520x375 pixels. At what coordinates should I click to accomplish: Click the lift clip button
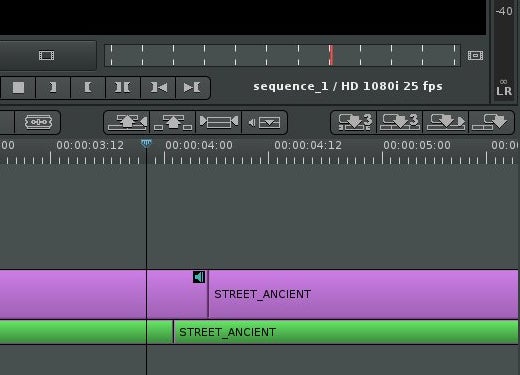pos(173,122)
